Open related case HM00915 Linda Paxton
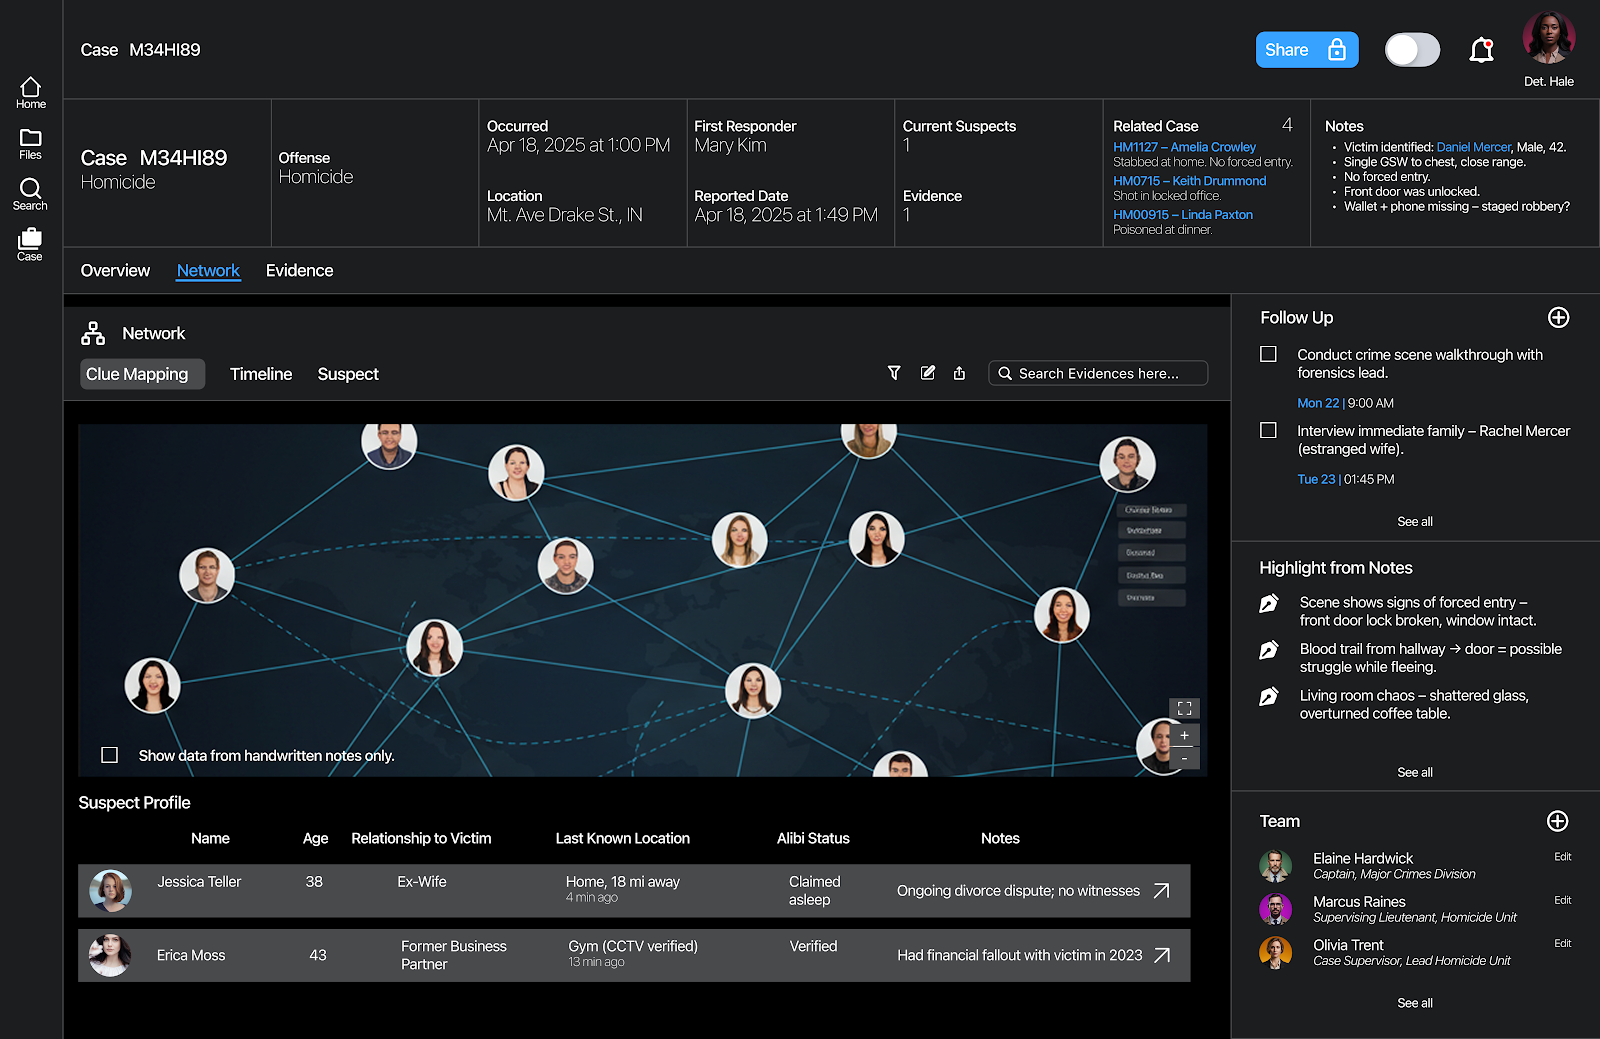This screenshot has height=1039, width=1600. [x=1183, y=215]
